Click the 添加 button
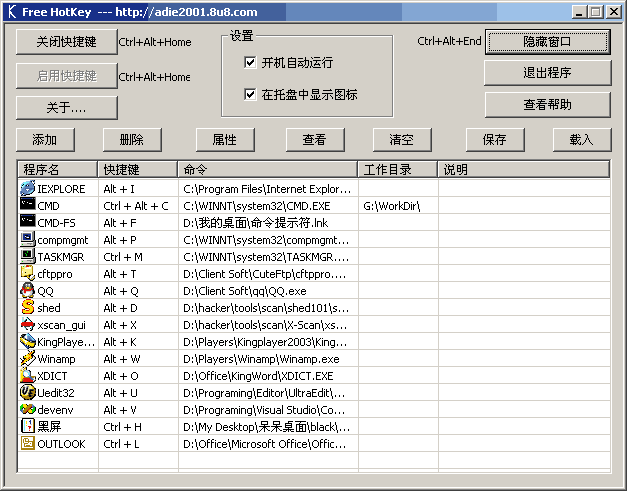Image resolution: width=627 pixels, height=491 pixels. (x=45, y=140)
